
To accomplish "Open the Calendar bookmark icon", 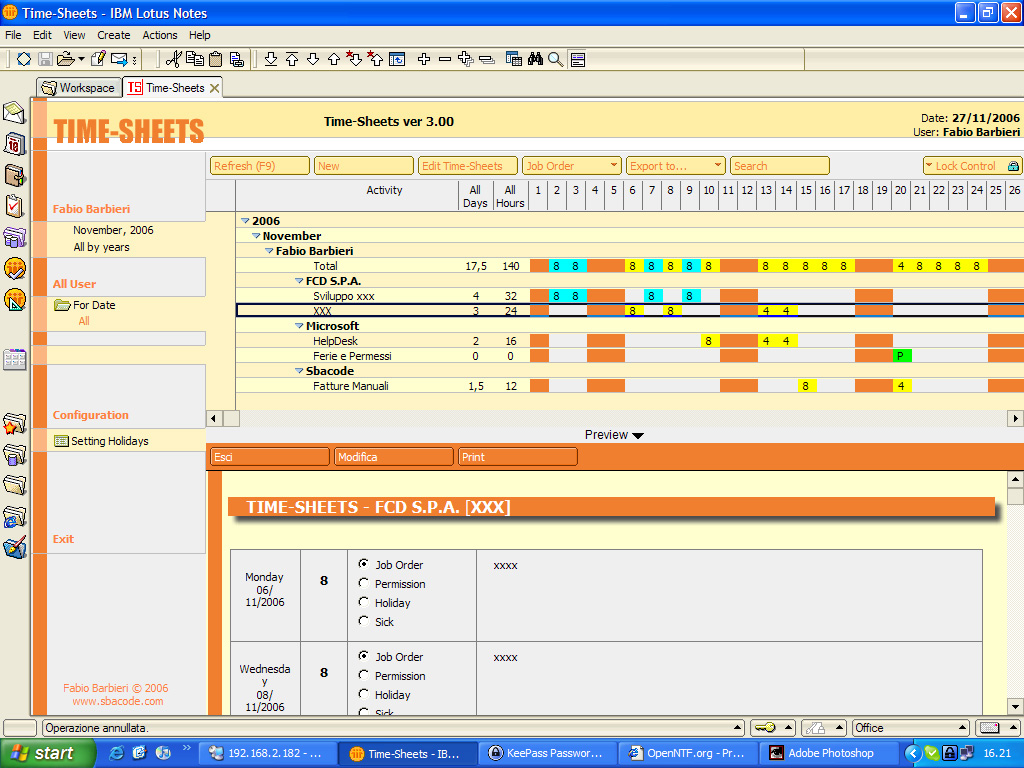I will click(14, 144).
